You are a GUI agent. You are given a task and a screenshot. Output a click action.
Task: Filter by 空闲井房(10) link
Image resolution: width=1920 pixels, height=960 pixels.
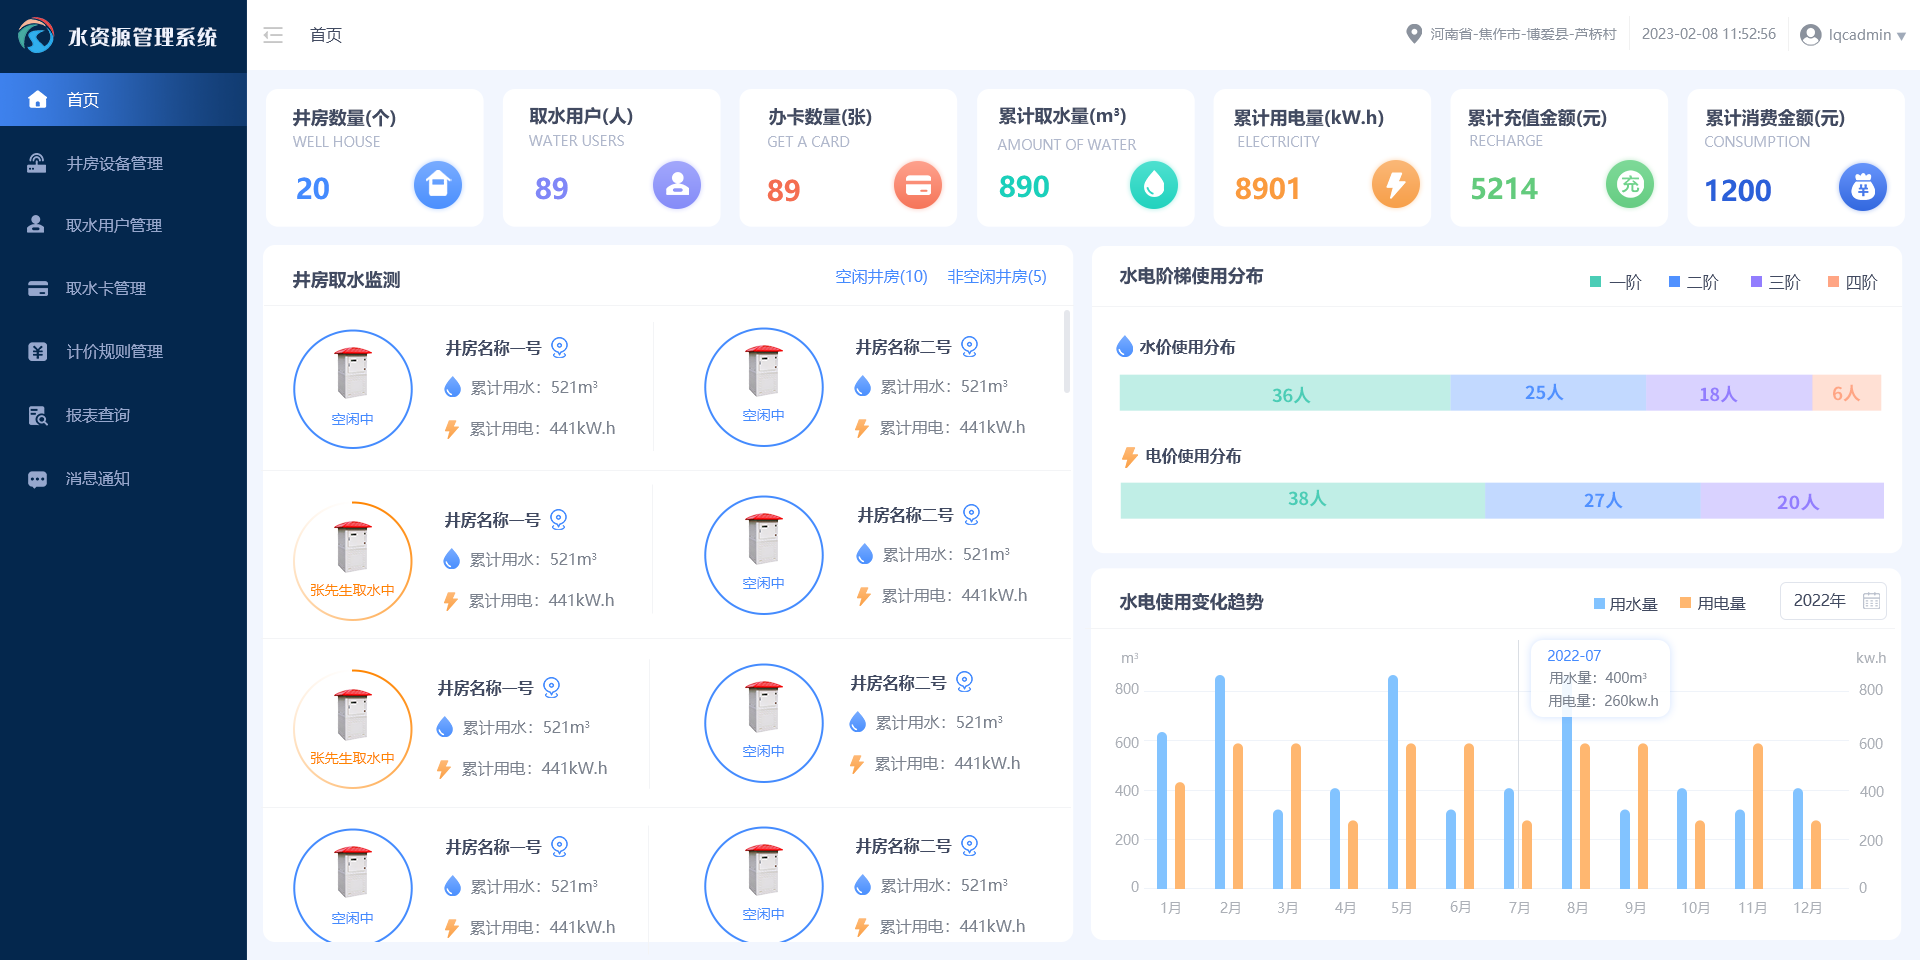click(x=881, y=277)
